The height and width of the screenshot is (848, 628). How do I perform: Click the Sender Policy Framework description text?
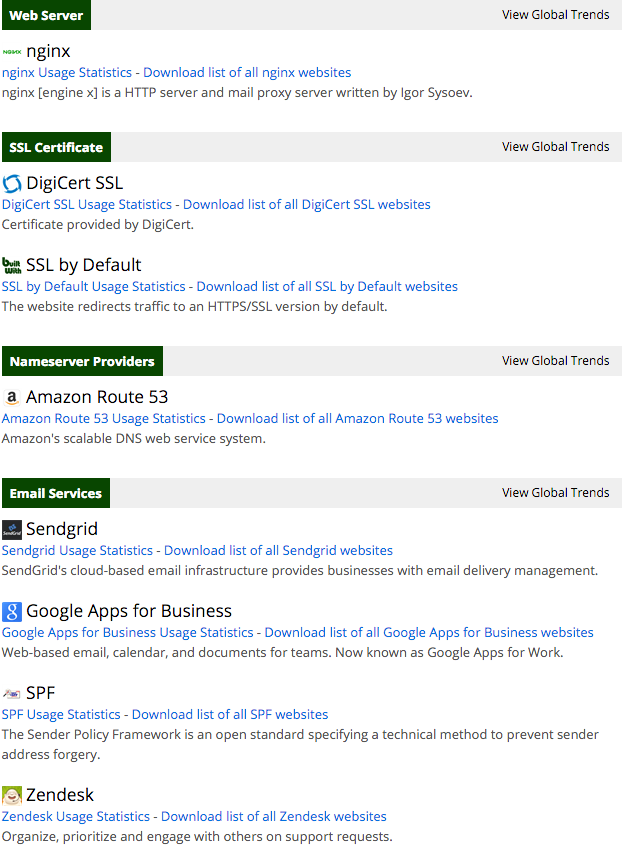coord(300,745)
